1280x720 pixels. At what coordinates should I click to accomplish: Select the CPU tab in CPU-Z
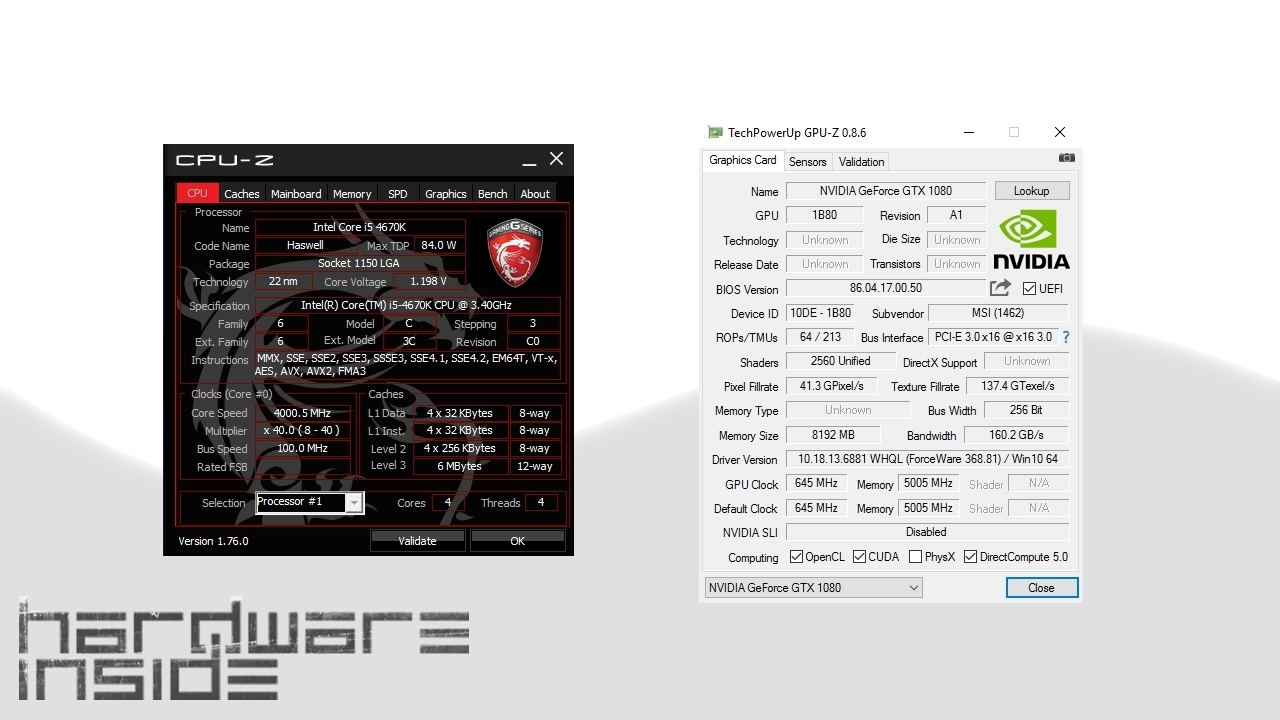click(197, 193)
